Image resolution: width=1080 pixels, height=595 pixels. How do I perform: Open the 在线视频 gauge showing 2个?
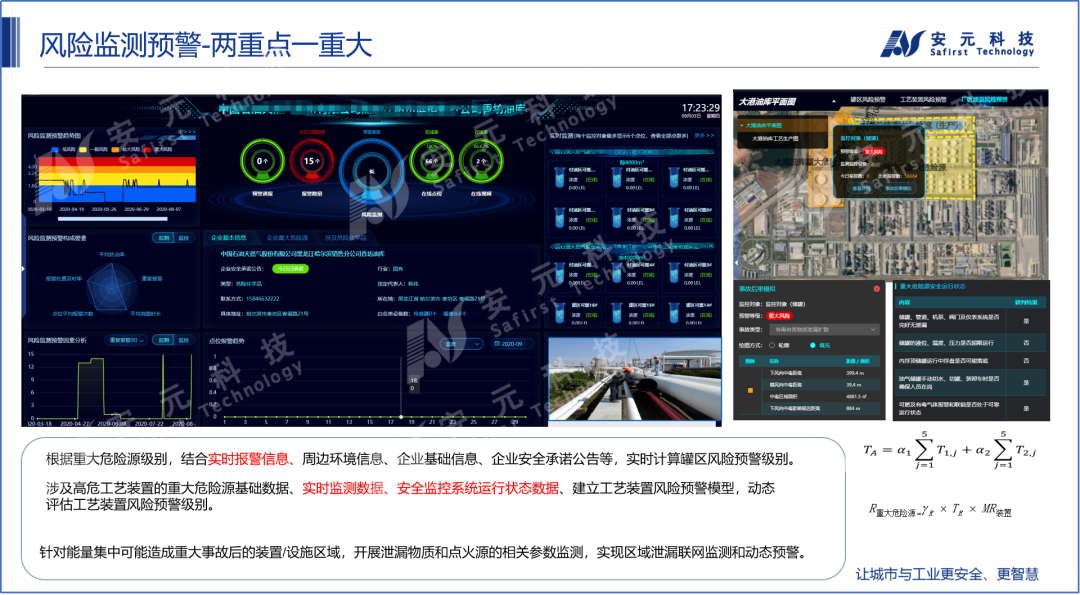point(481,162)
